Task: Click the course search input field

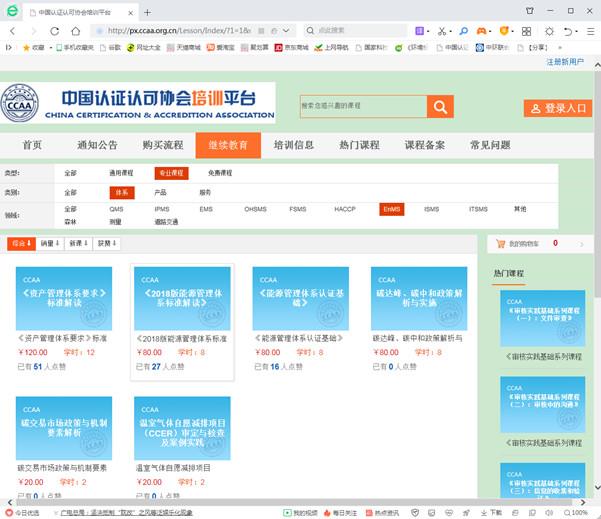Action: pyautogui.click(x=362, y=107)
